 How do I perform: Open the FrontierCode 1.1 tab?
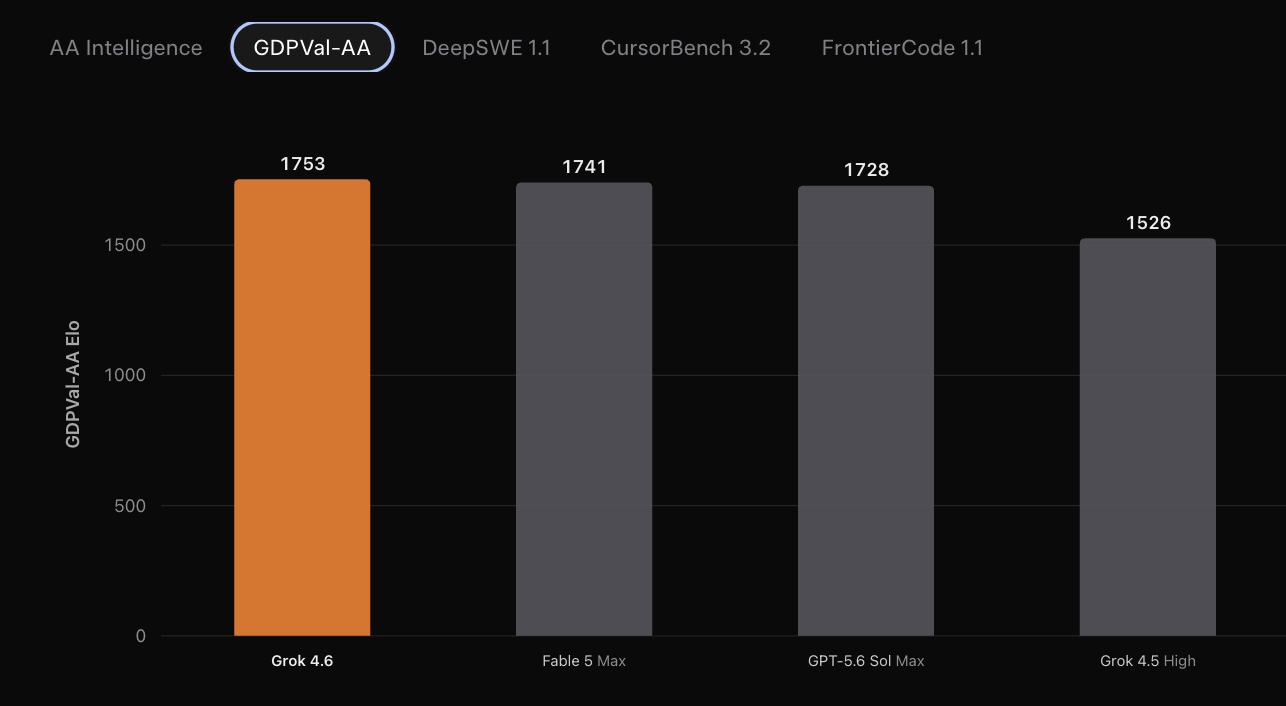[x=902, y=48]
